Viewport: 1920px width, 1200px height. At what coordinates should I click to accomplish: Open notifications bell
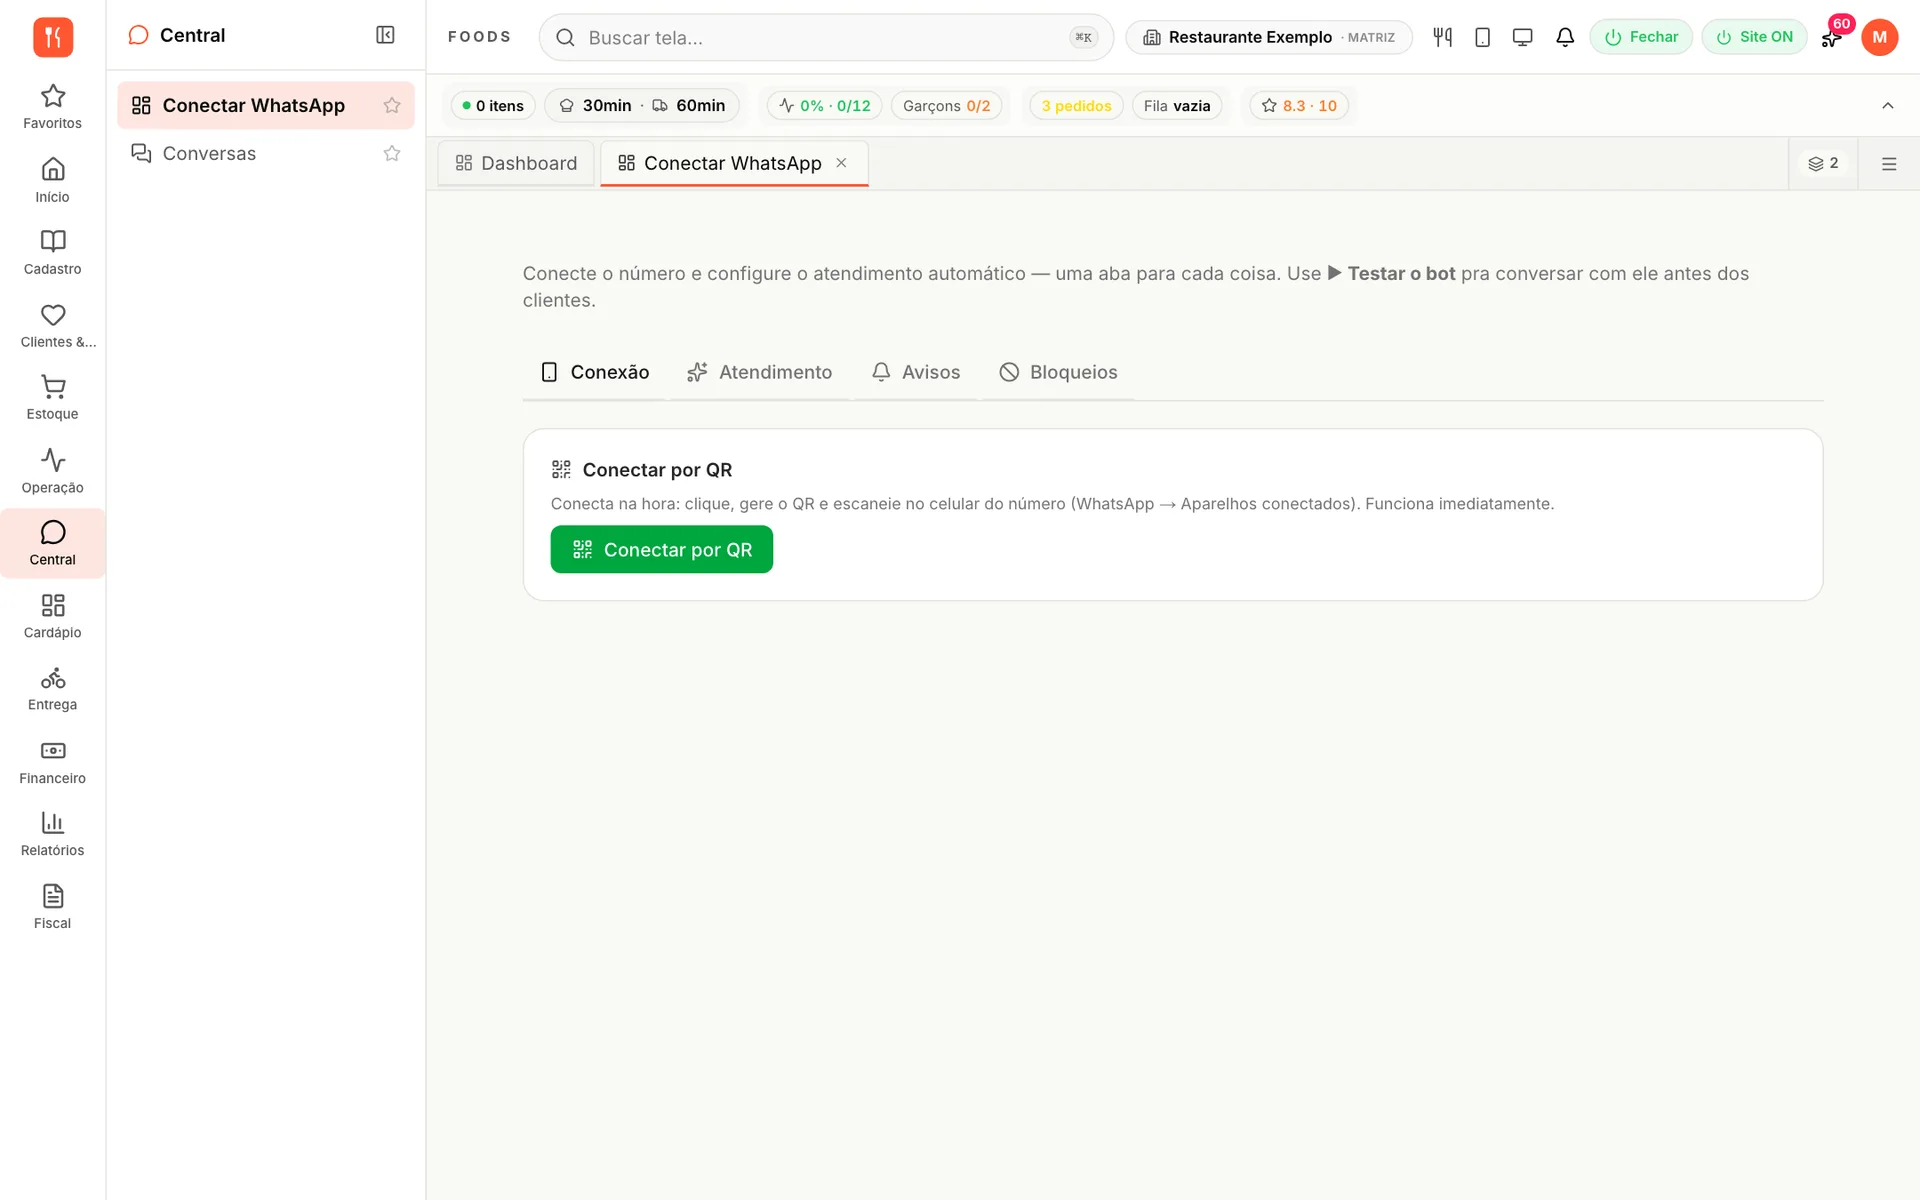point(1565,37)
